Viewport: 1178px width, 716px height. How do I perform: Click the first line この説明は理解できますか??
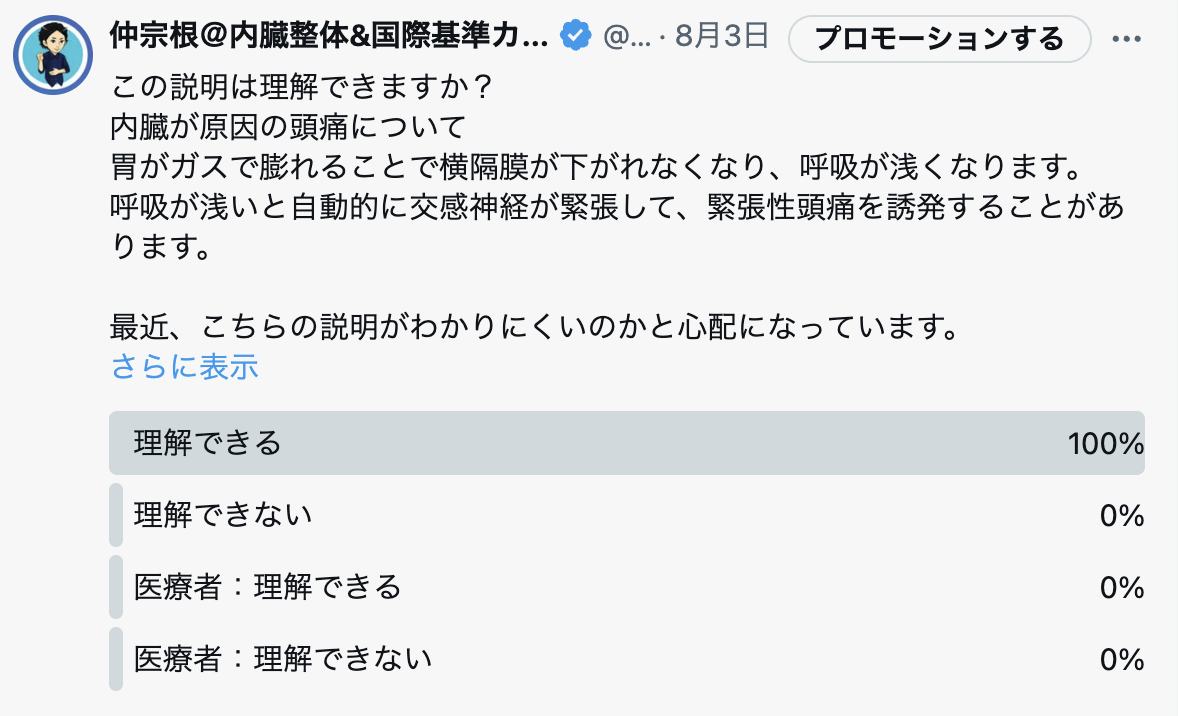(x=301, y=87)
